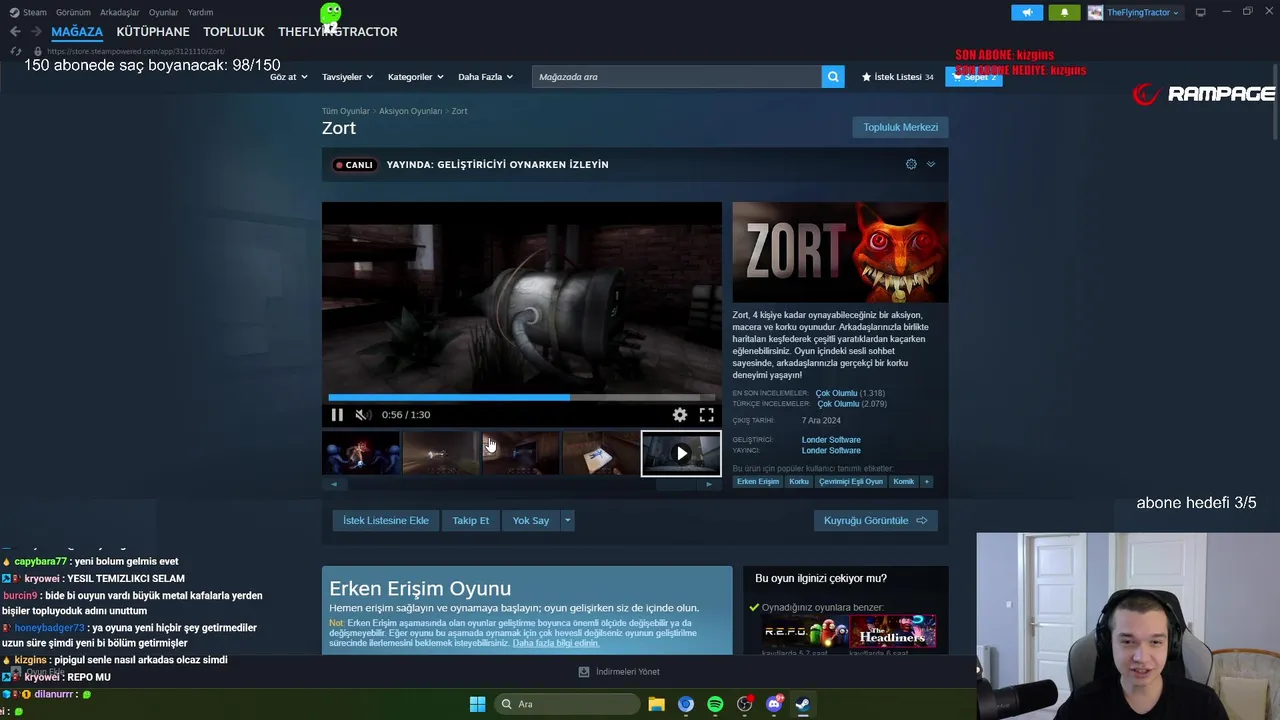Open File Explorer from taskbar
The width and height of the screenshot is (1280, 720).
tap(656, 704)
